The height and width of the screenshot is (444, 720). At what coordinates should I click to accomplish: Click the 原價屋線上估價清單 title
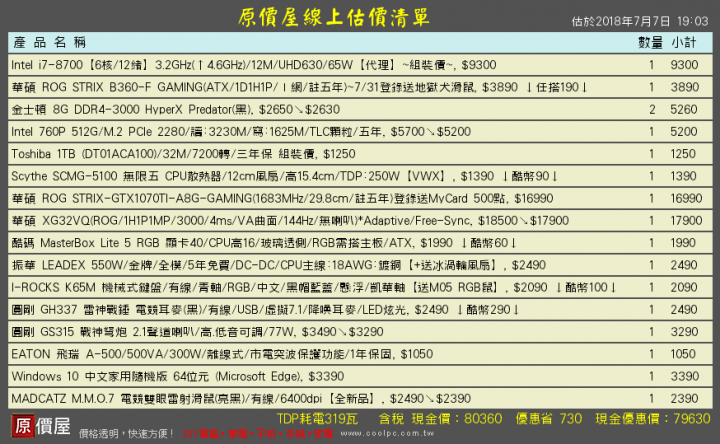[x=334, y=17]
